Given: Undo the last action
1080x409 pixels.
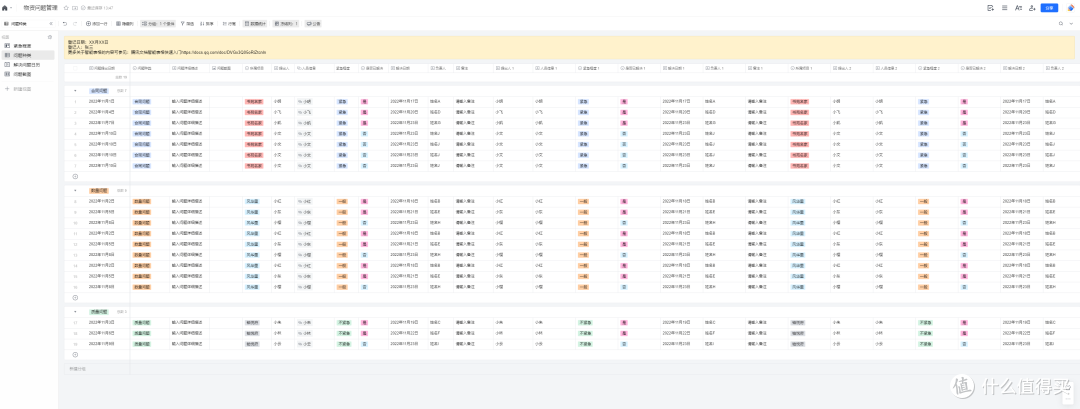Looking at the screenshot, I should [x=65, y=23].
